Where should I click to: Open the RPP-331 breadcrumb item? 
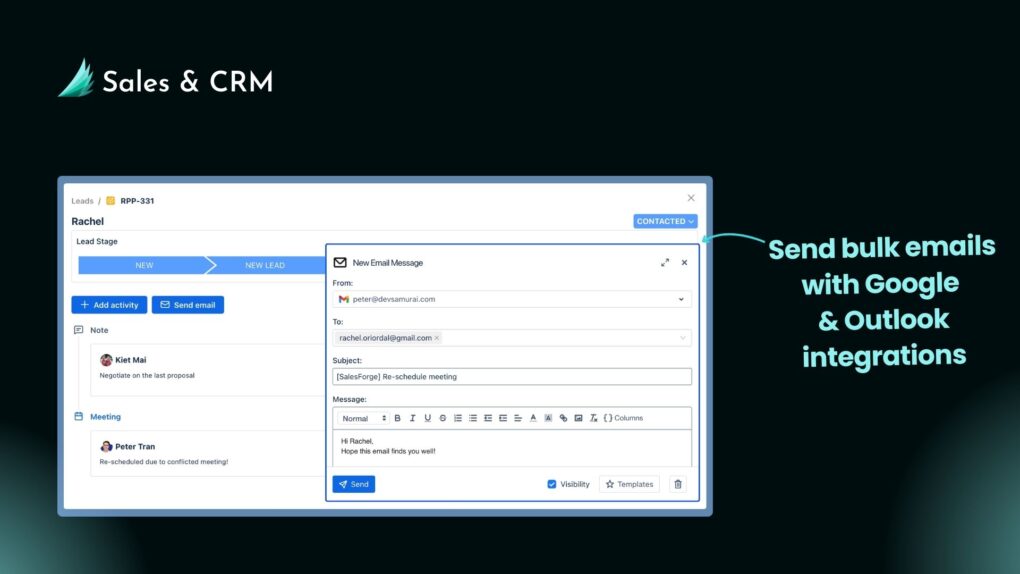click(x=137, y=201)
